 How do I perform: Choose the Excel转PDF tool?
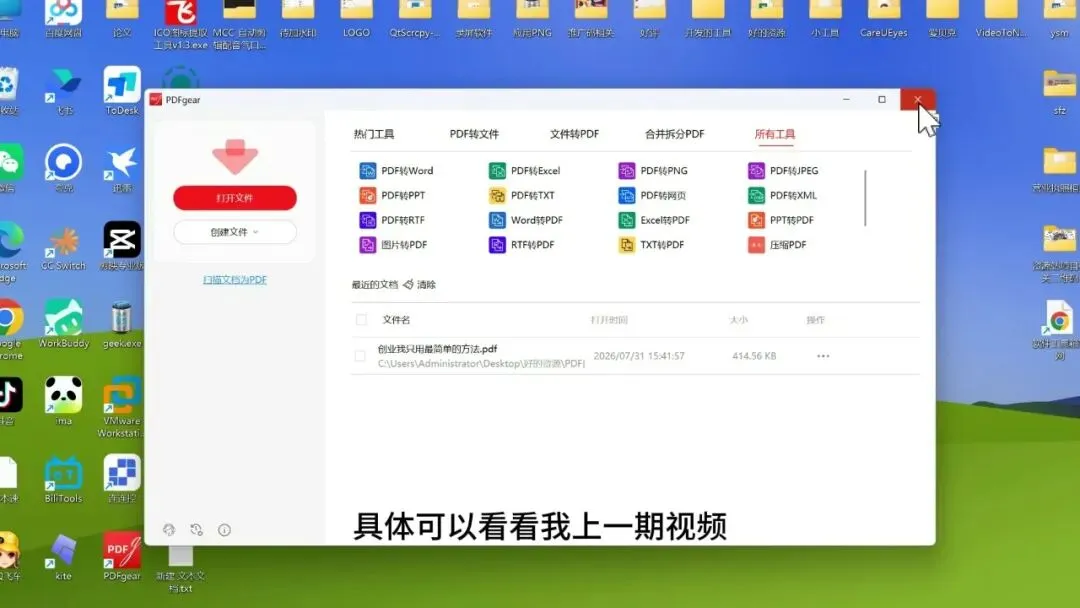[x=654, y=220]
